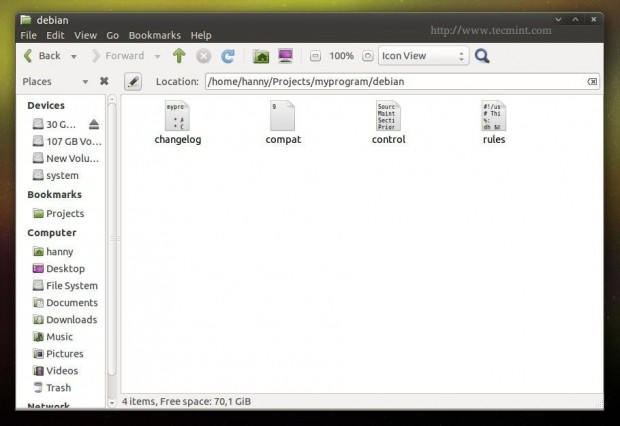This screenshot has width=620, height=426.
Task: Open the Bookmarks menu
Action: (x=155, y=35)
